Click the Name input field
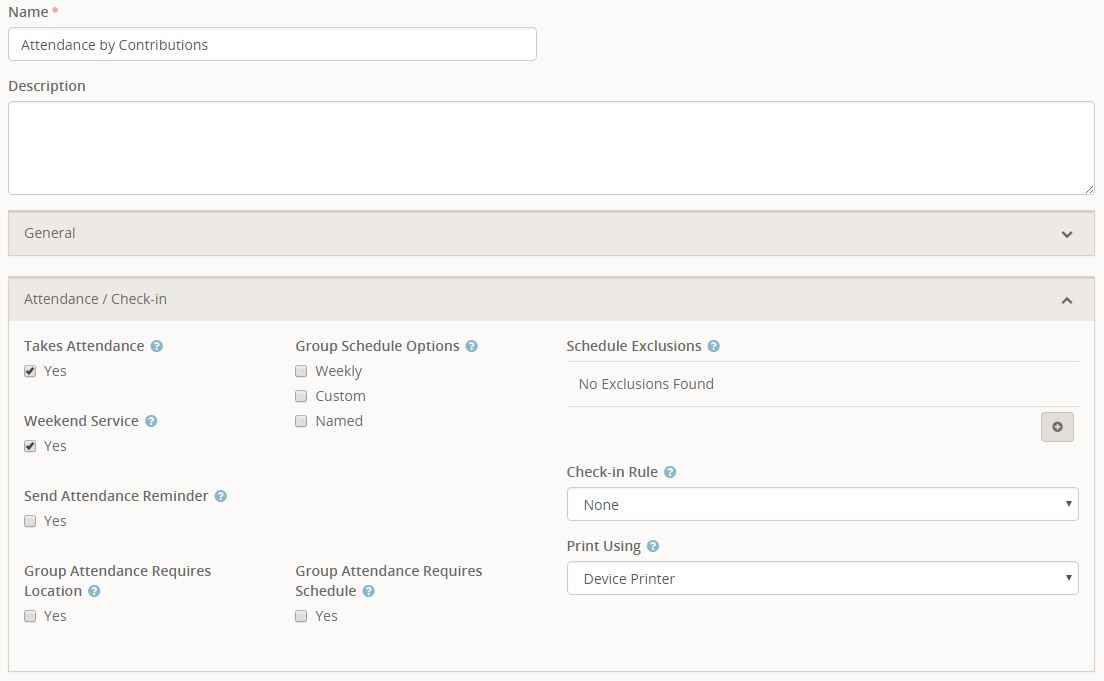1104x681 pixels. tap(272, 44)
